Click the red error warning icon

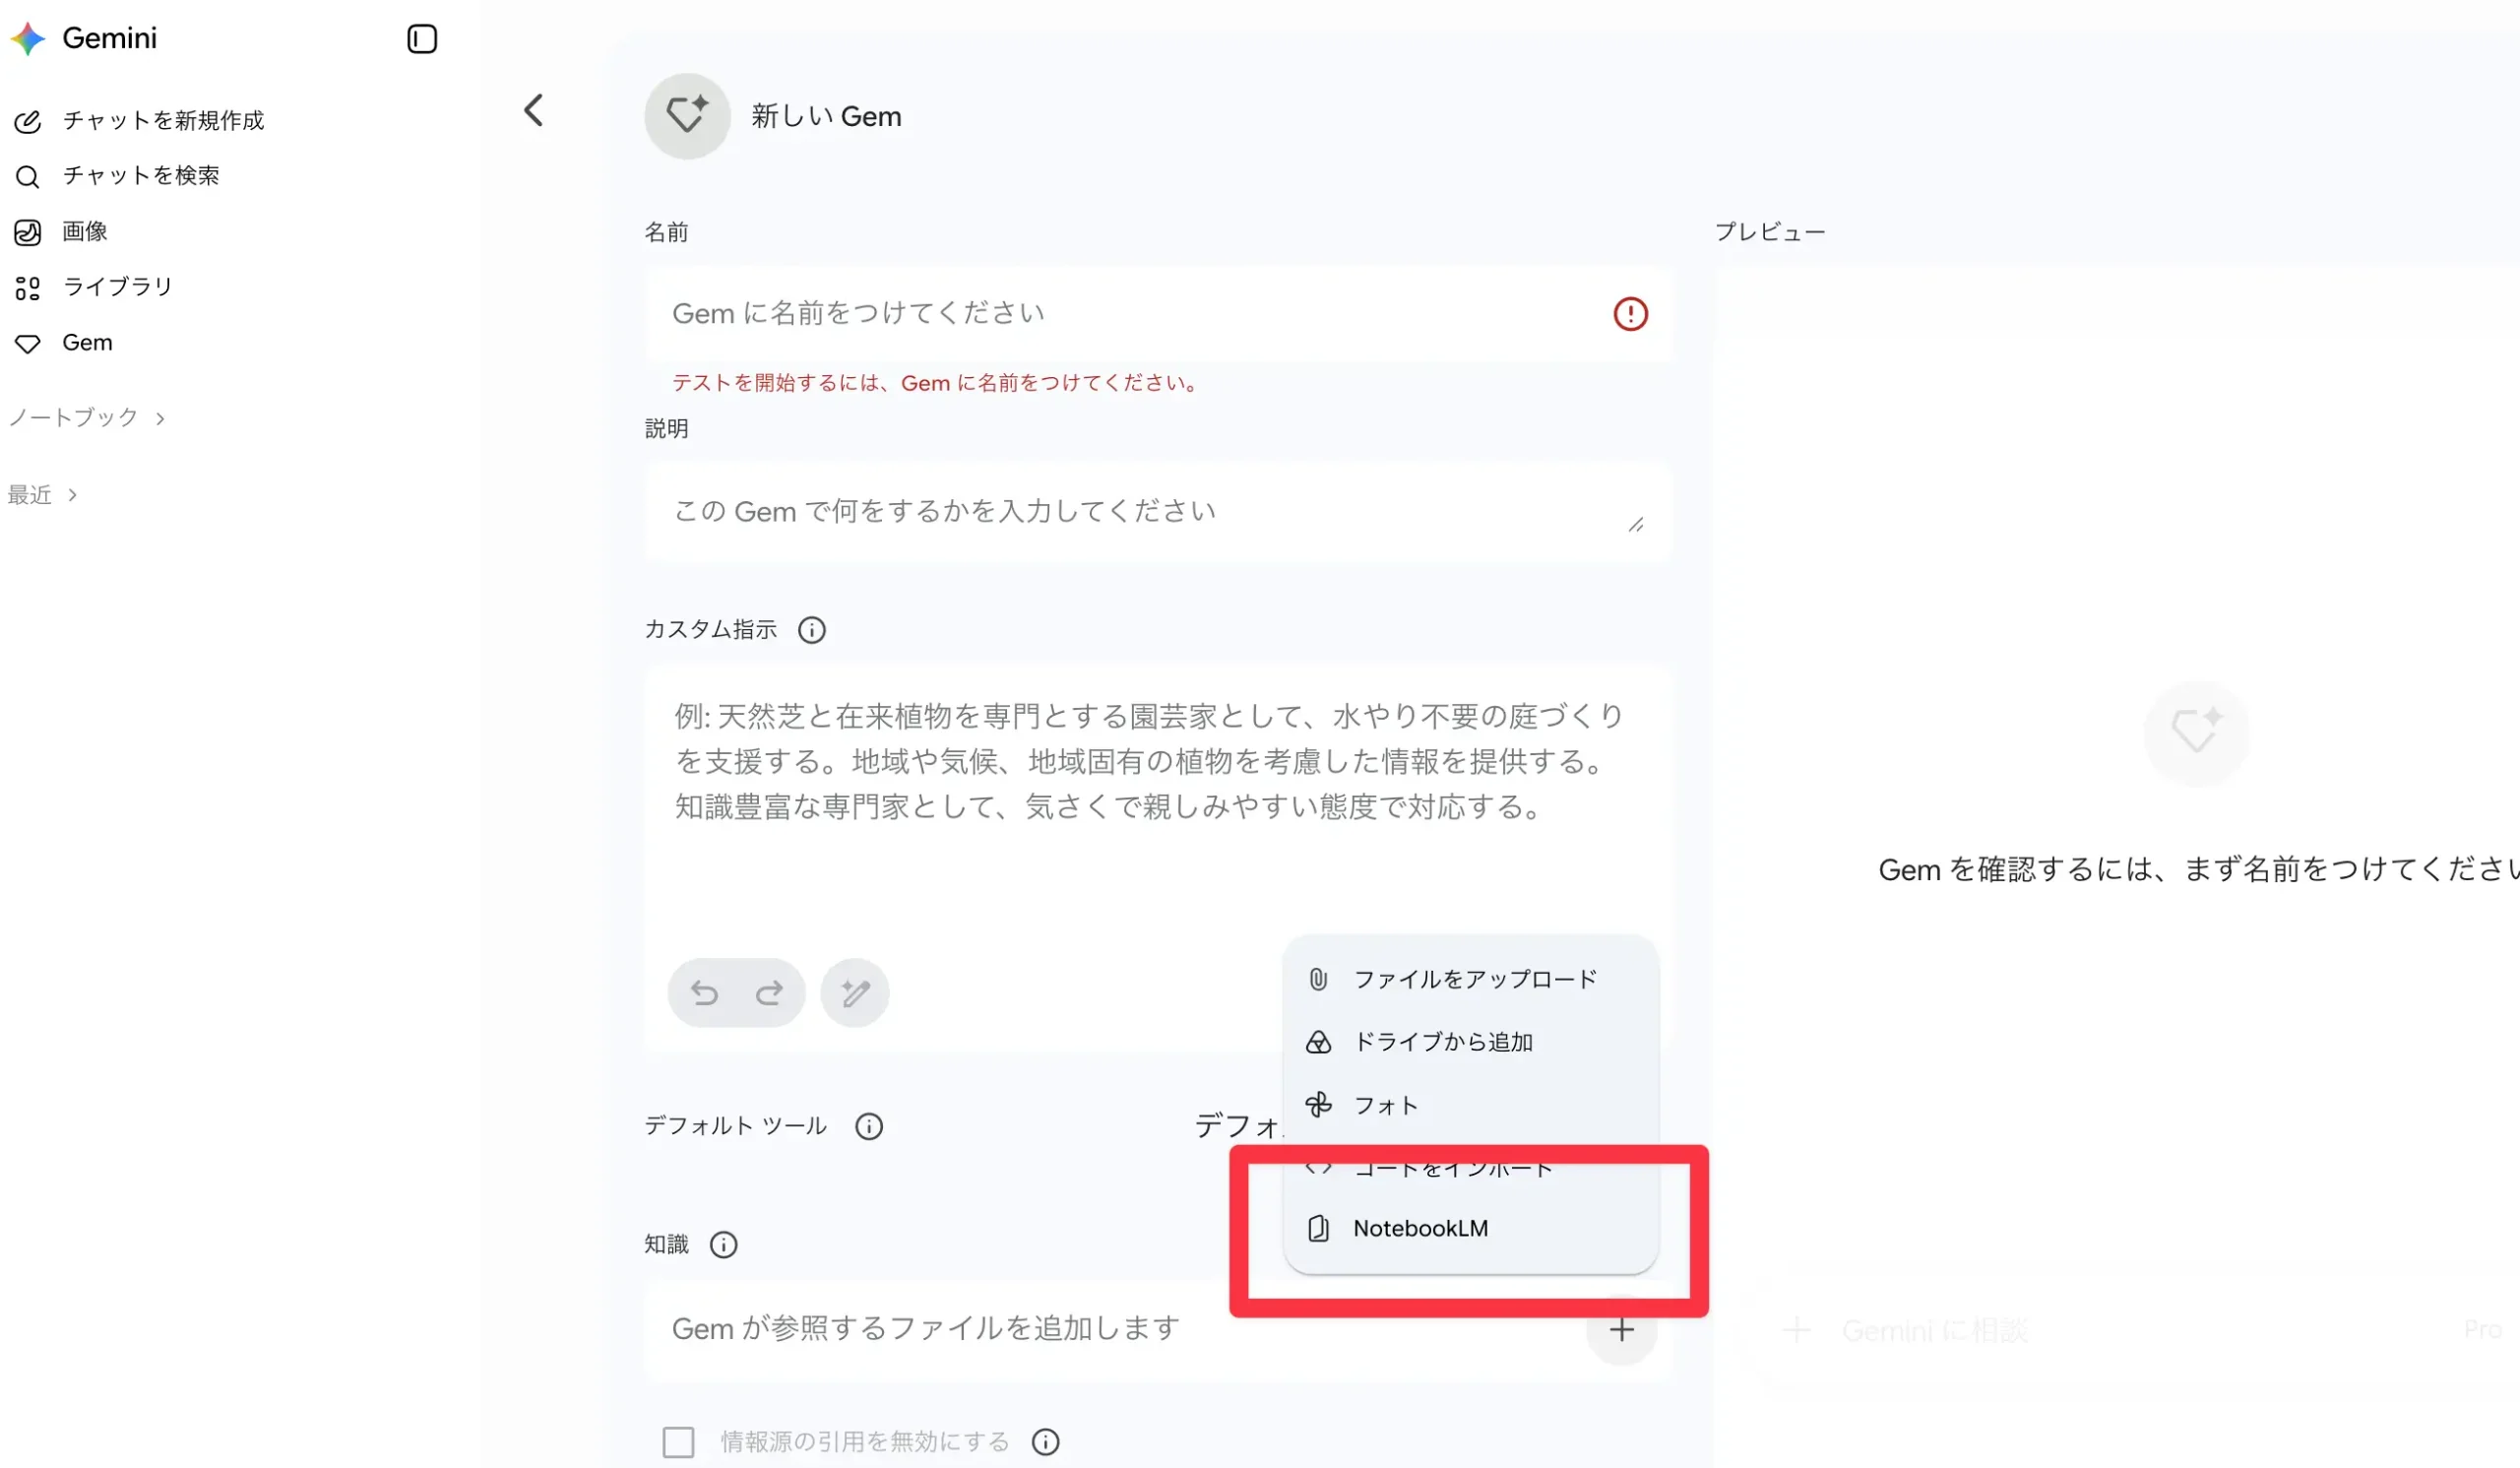pyautogui.click(x=1630, y=314)
